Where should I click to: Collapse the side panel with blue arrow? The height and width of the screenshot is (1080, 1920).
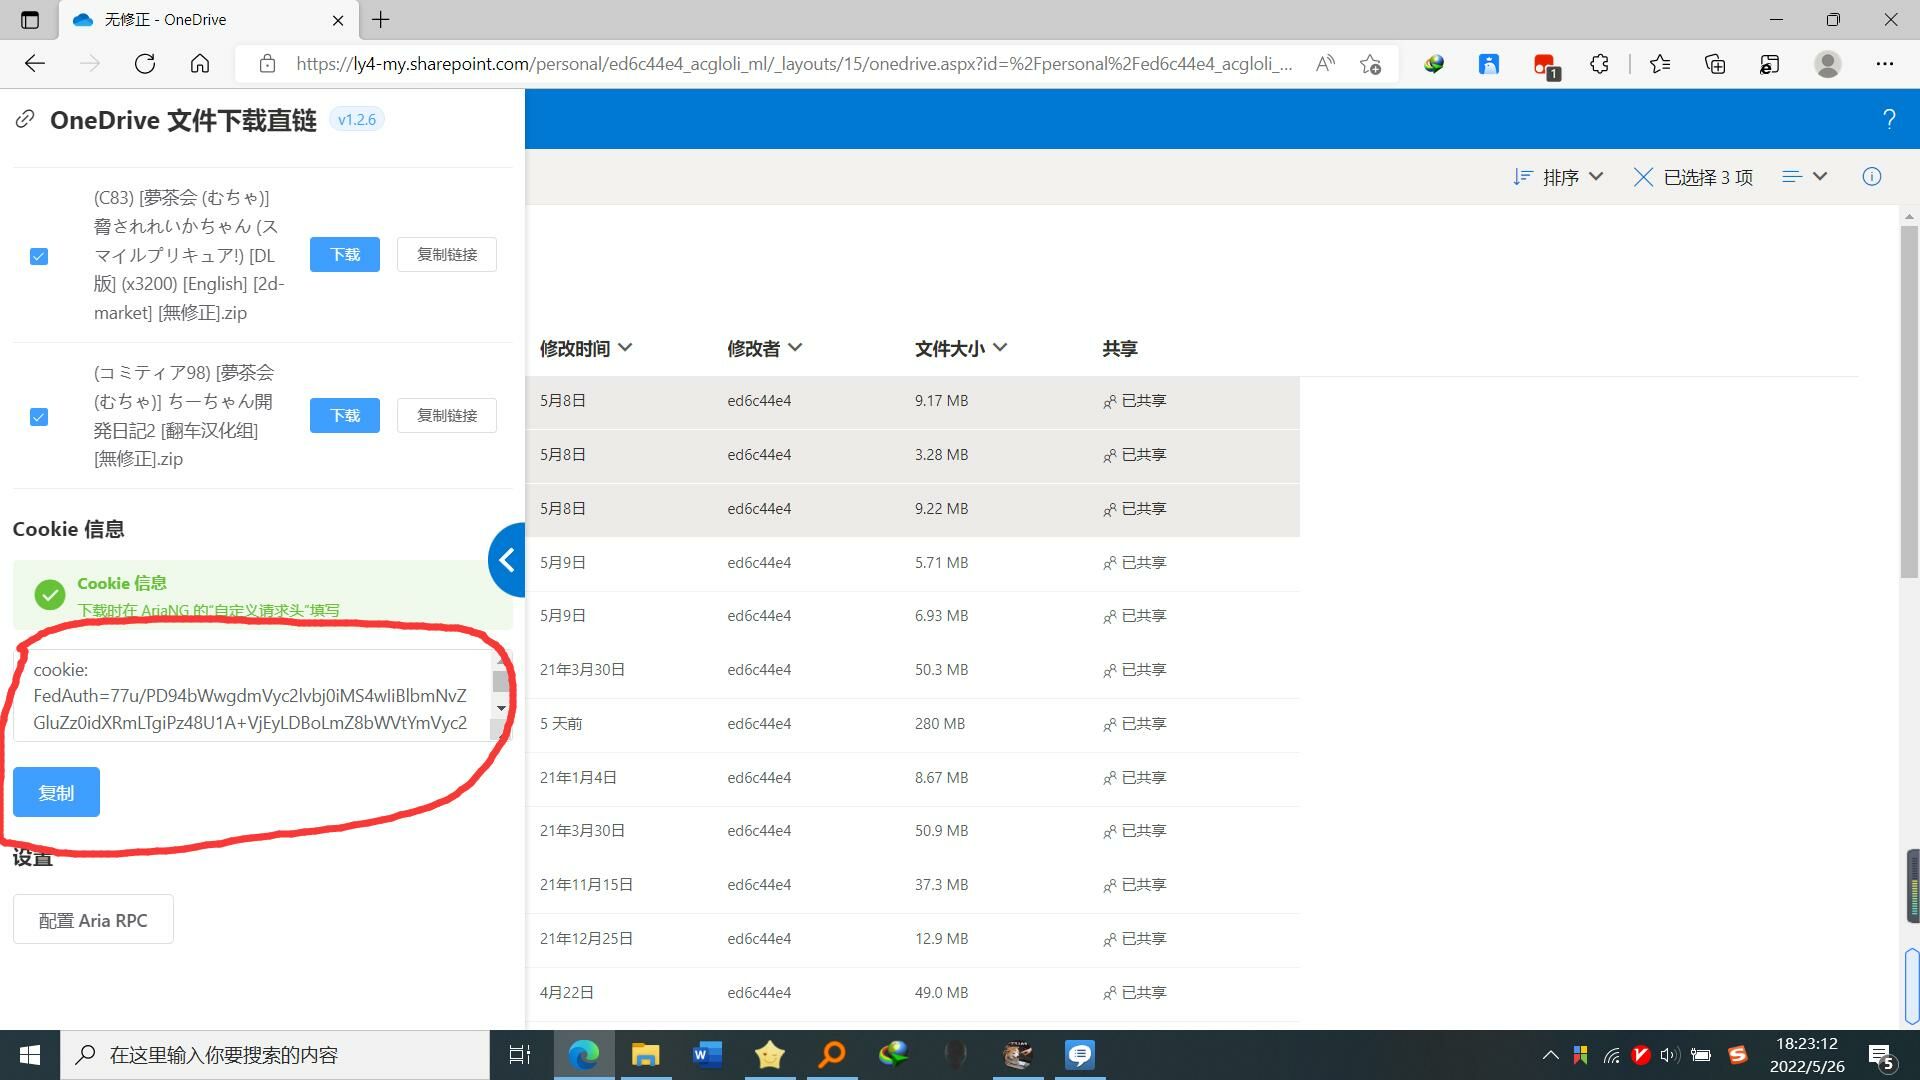(x=507, y=560)
